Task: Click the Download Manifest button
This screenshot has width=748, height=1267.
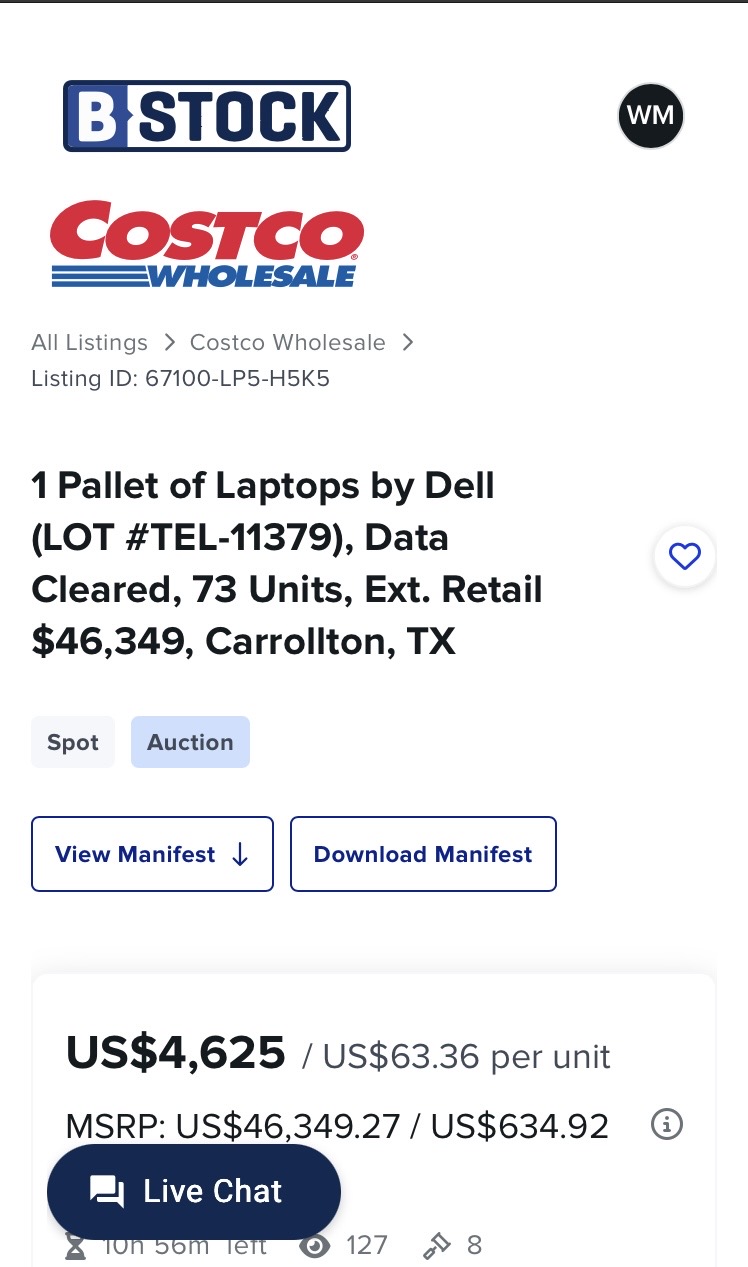Action: pos(423,854)
